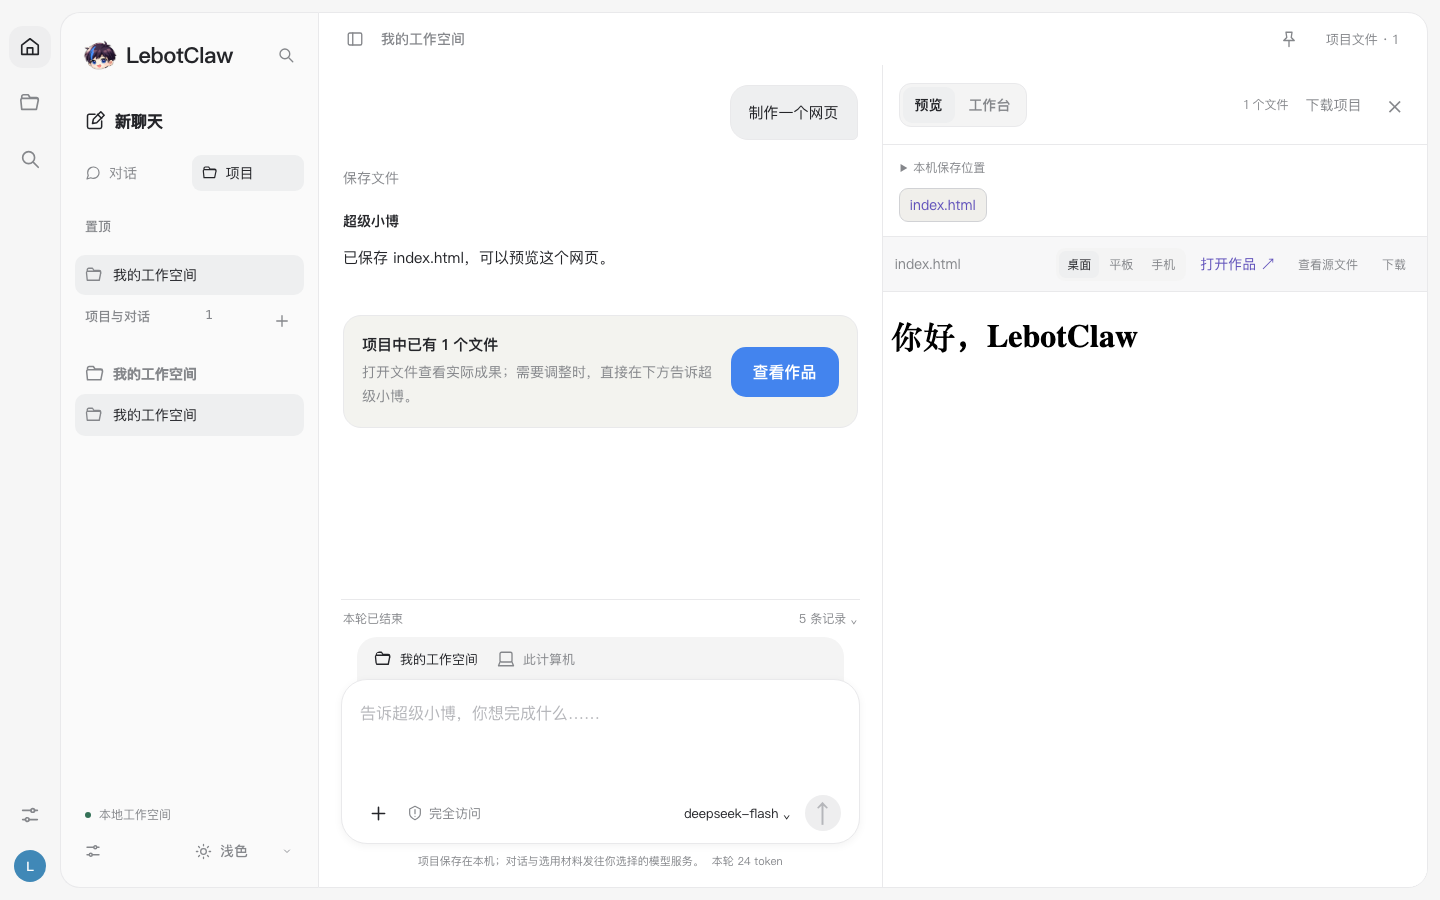Click 下载 in the preview bar

1394,265
